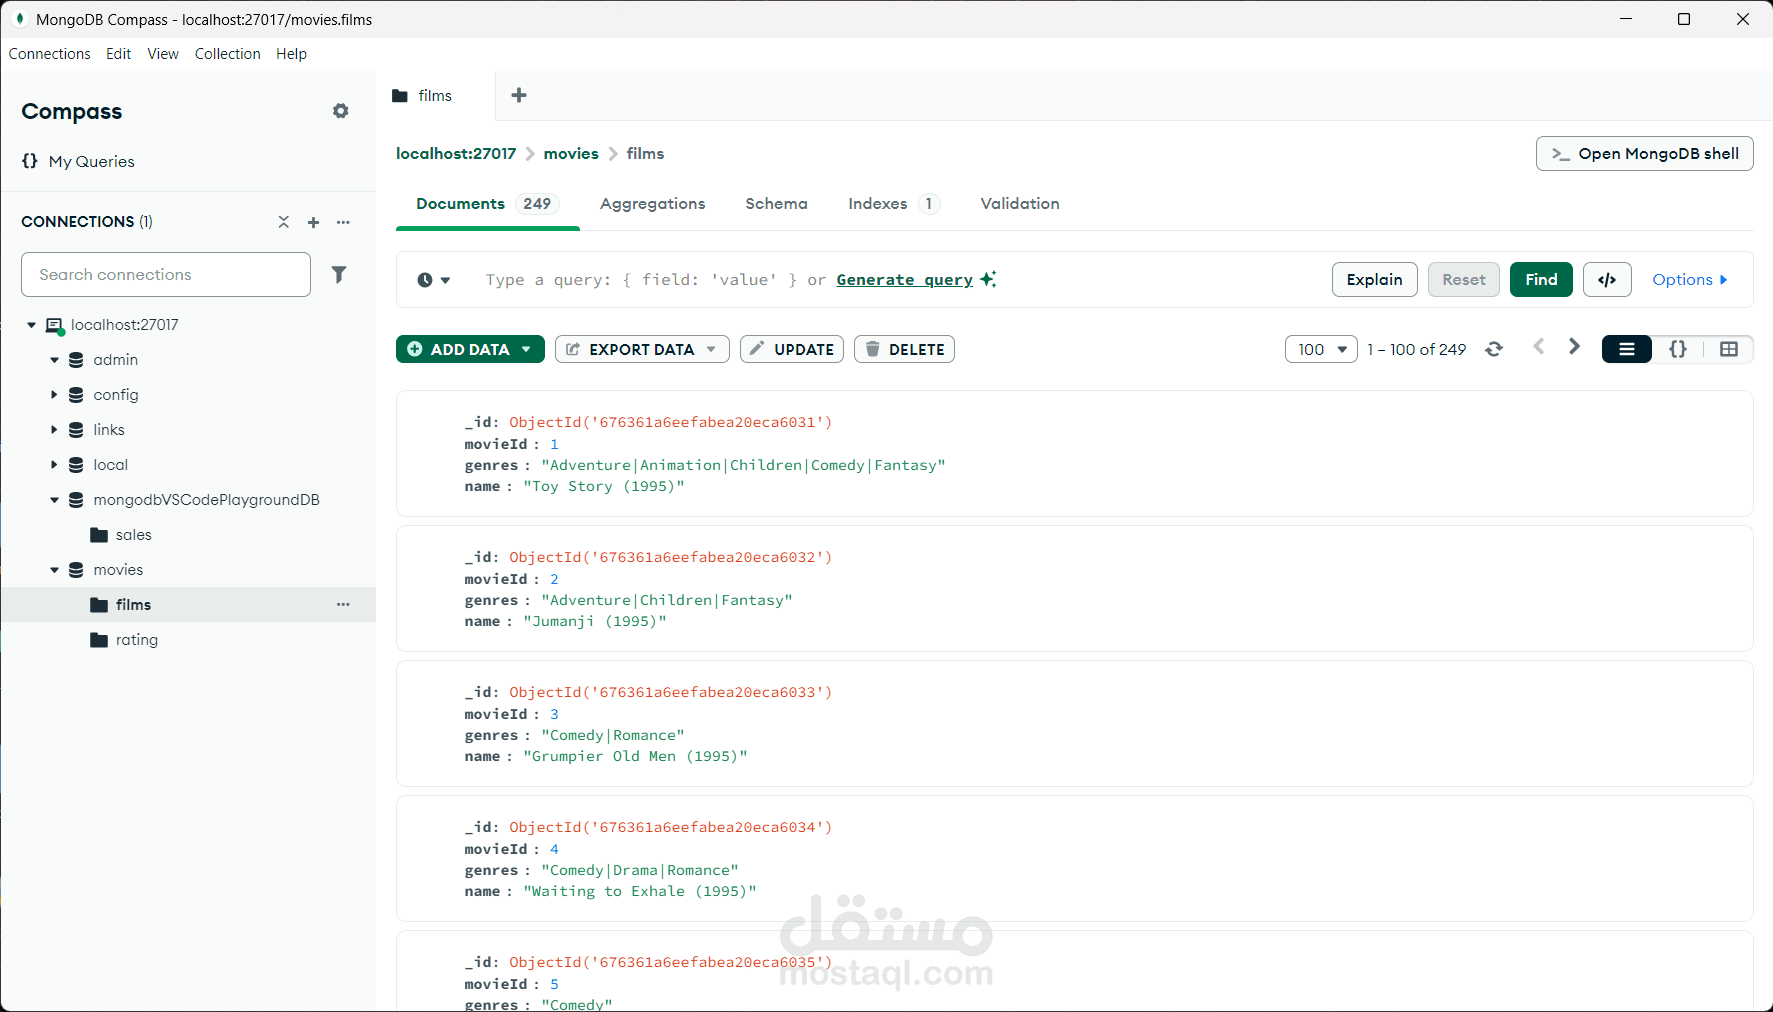The image size is (1773, 1012).
Task: Expand the config database
Action: coord(54,395)
